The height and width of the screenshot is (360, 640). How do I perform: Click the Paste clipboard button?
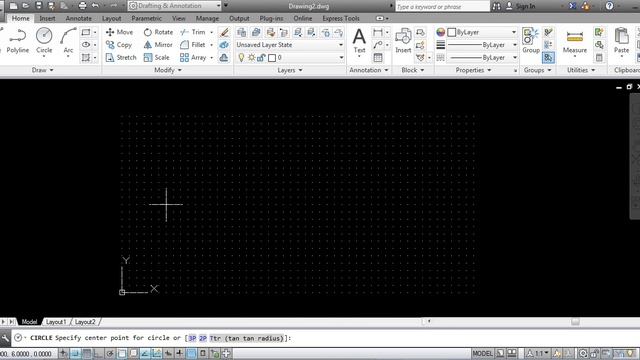pos(621,41)
